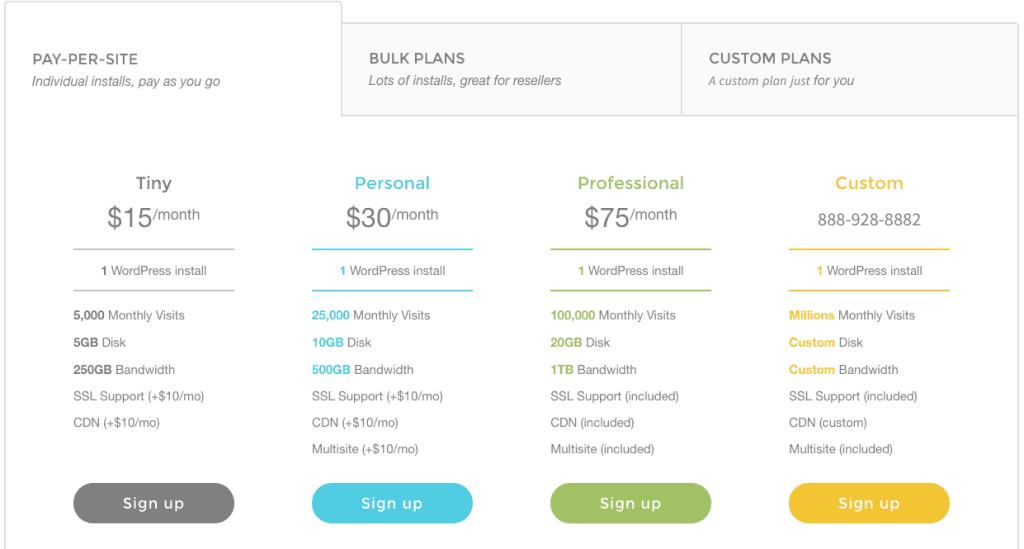Switch to the Bulk Plans tab
Image resolution: width=1024 pixels, height=549 pixels.
[x=511, y=69]
